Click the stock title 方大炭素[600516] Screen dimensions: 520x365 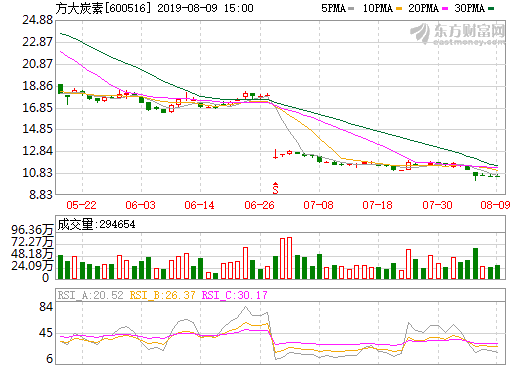(103, 8)
